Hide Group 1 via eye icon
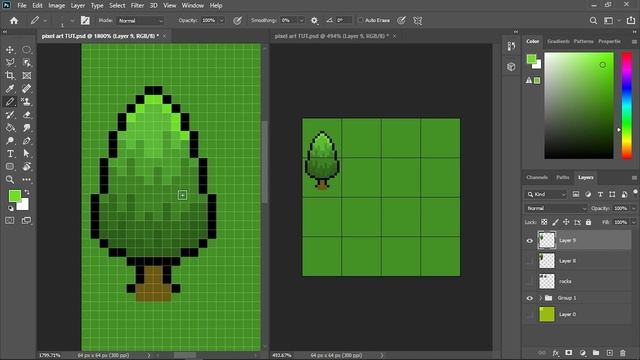This screenshot has width=640, height=360. tap(529, 298)
